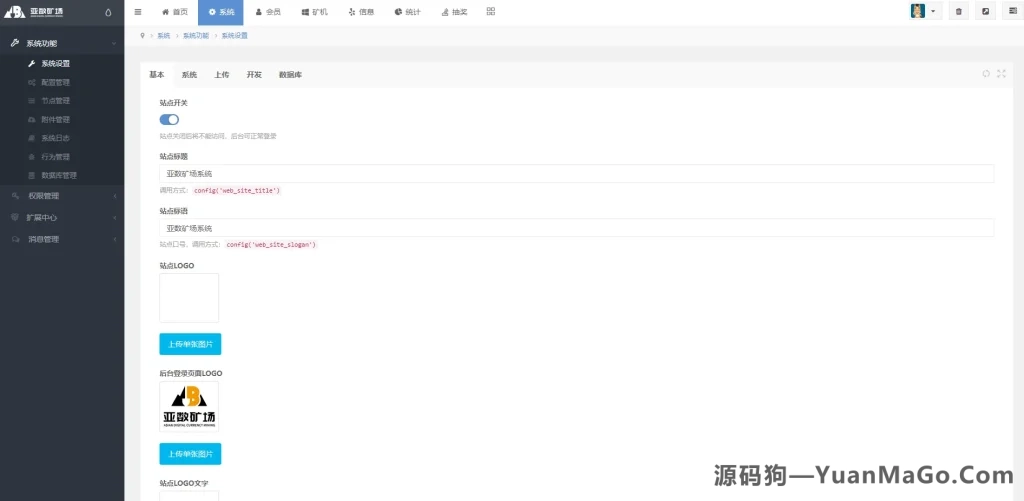Go to 首页 in the top navigation
Viewport: 1024px width, 501px height.
click(174, 12)
